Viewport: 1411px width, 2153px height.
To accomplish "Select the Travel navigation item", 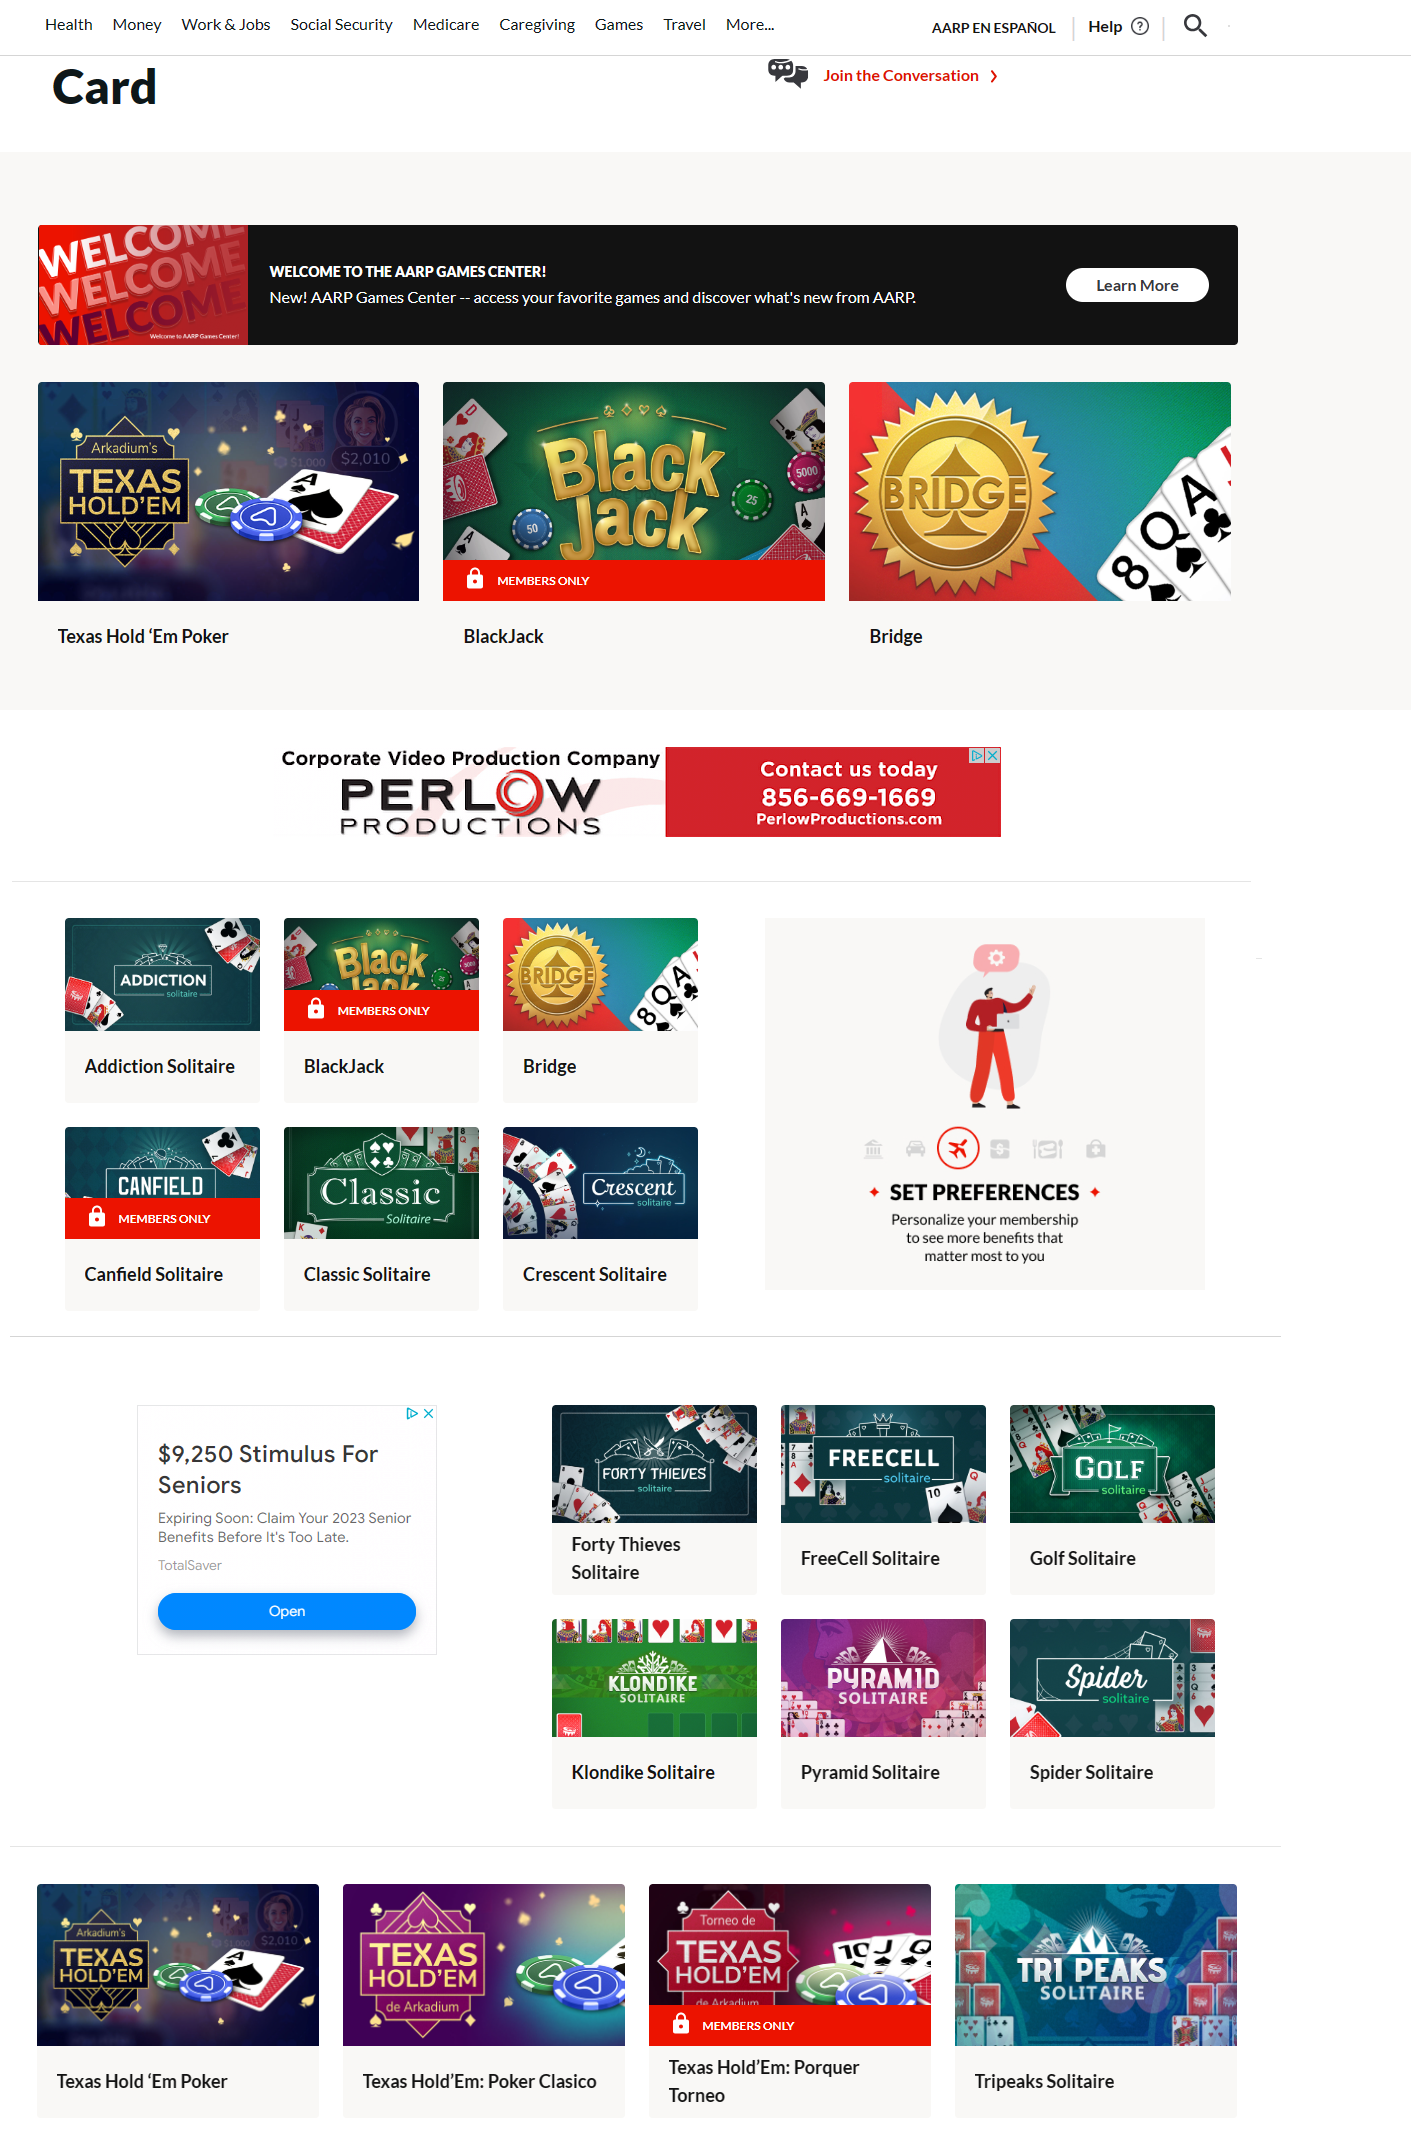I will [x=684, y=25].
